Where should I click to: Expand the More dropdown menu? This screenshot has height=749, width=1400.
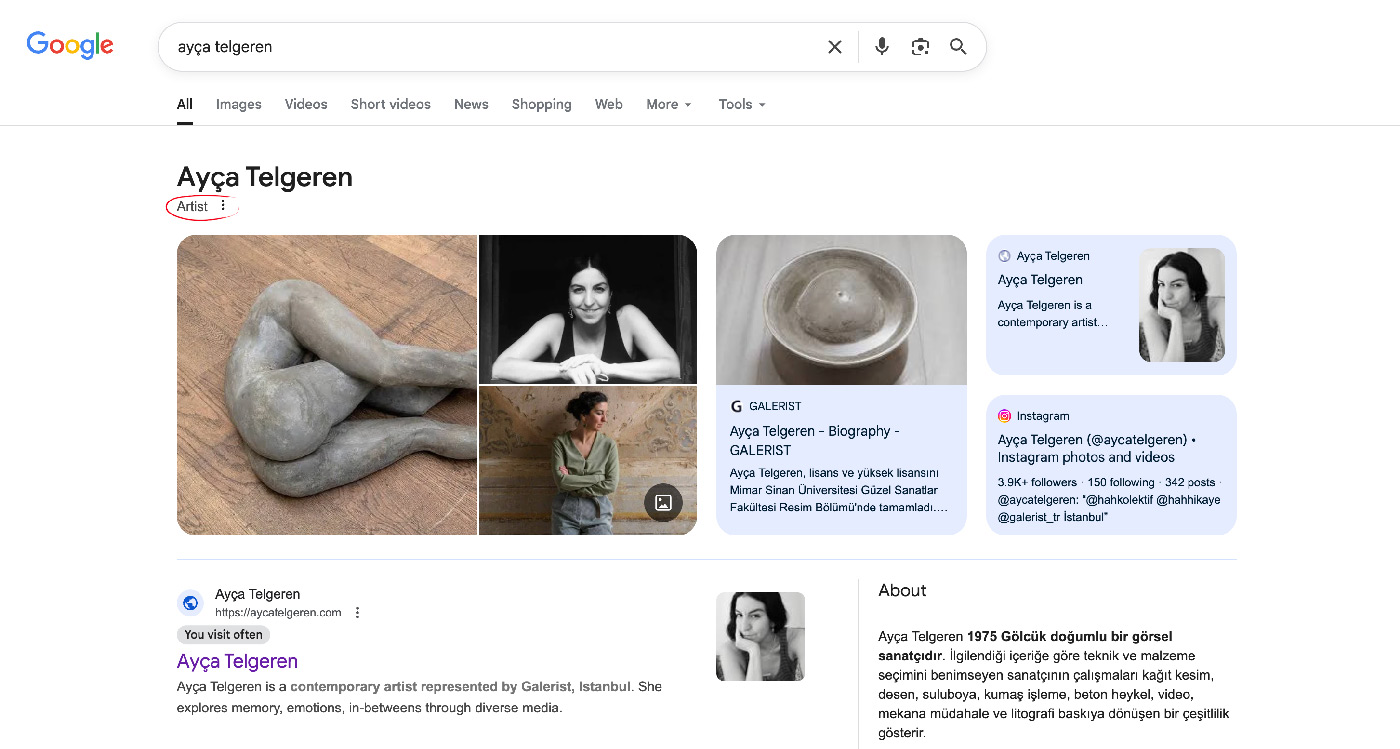(669, 104)
